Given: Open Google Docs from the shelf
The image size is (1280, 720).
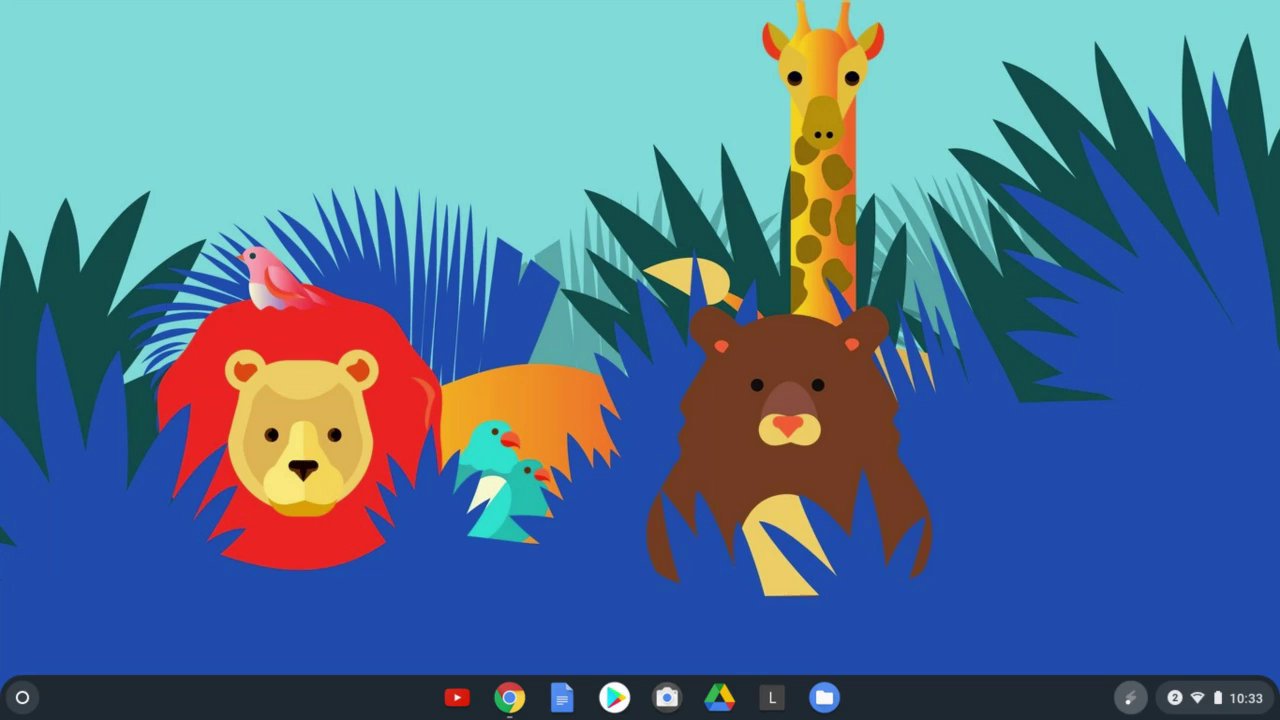Looking at the screenshot, I should click(562, 698).
